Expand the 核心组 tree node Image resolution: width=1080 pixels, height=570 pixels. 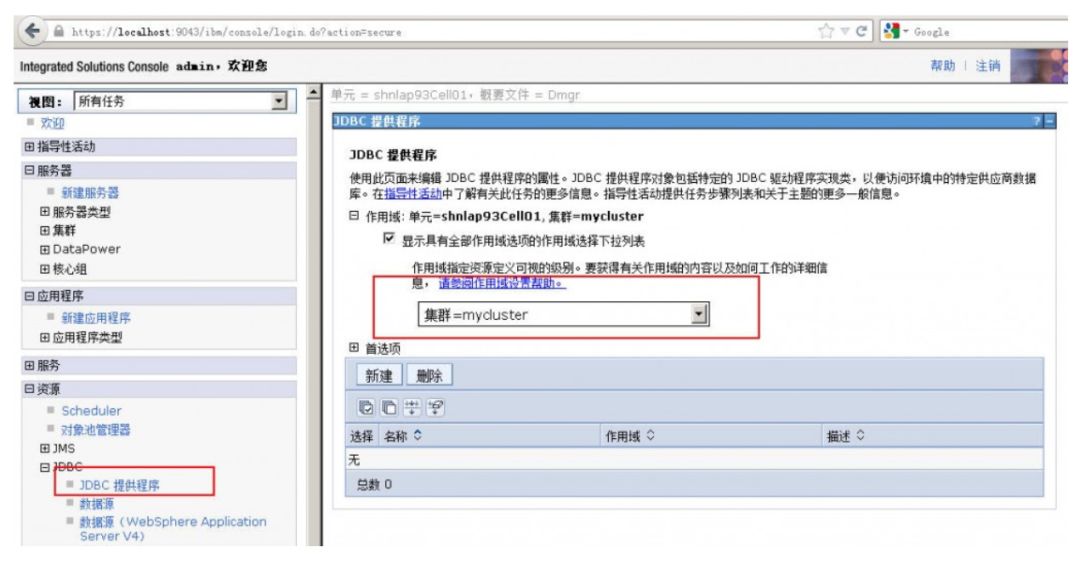coord(45,268)
